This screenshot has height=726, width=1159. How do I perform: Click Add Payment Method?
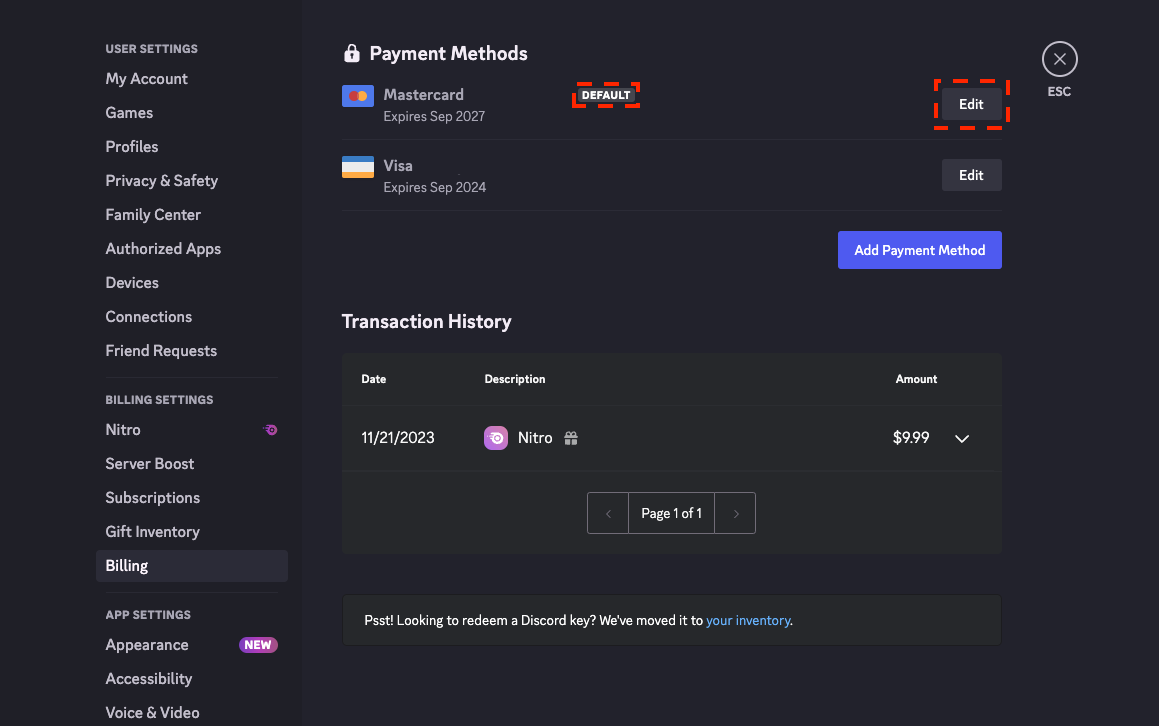pyautogui.click(x=919, y=250)
